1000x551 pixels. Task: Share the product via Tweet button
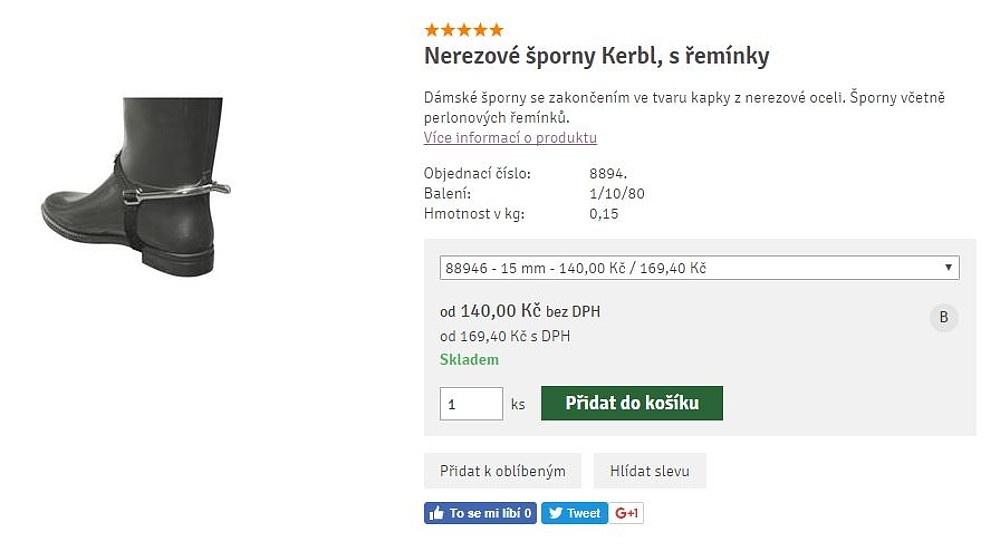tap(574, 513)
